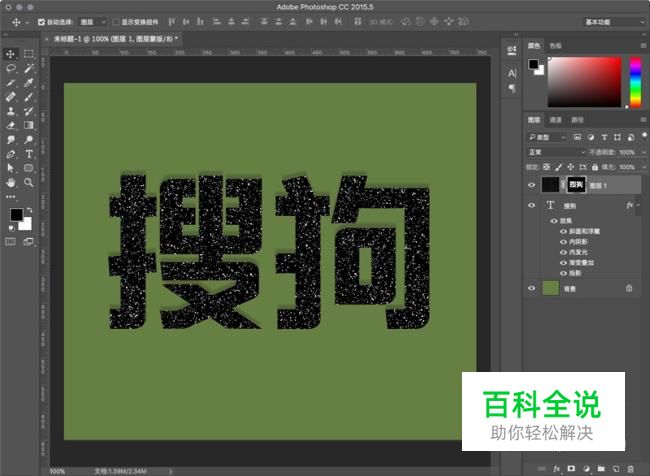
Task: Collapse text layer effects fx arrow
Action: (x=638, y=205)
